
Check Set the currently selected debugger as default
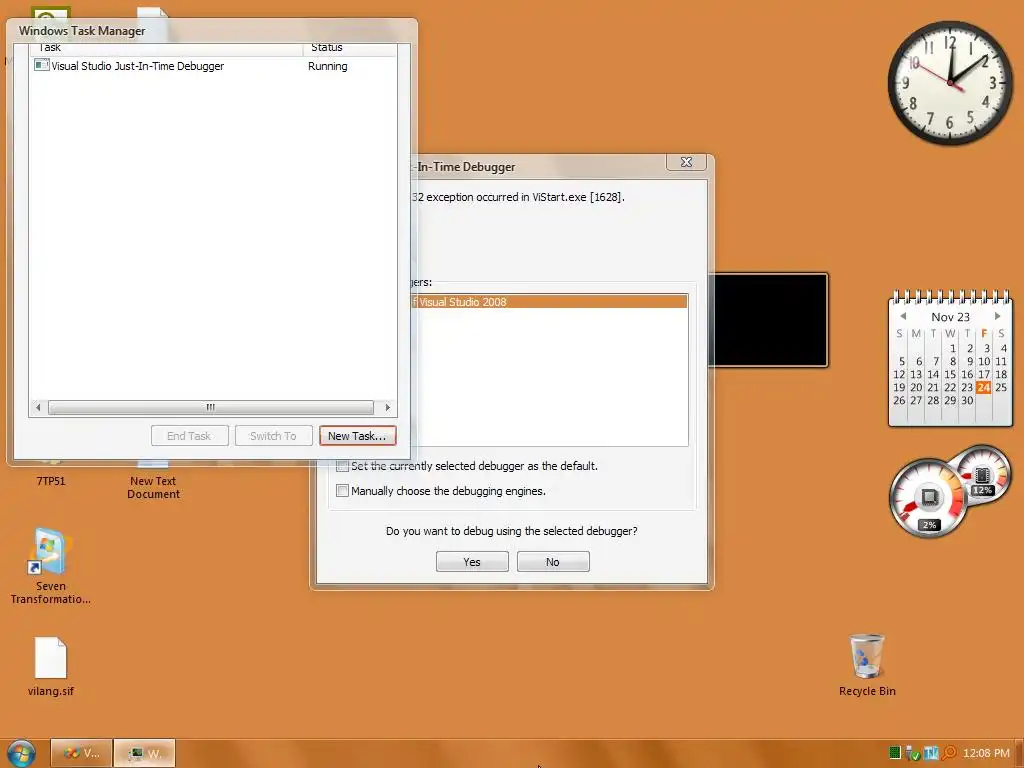pos(342,466)
